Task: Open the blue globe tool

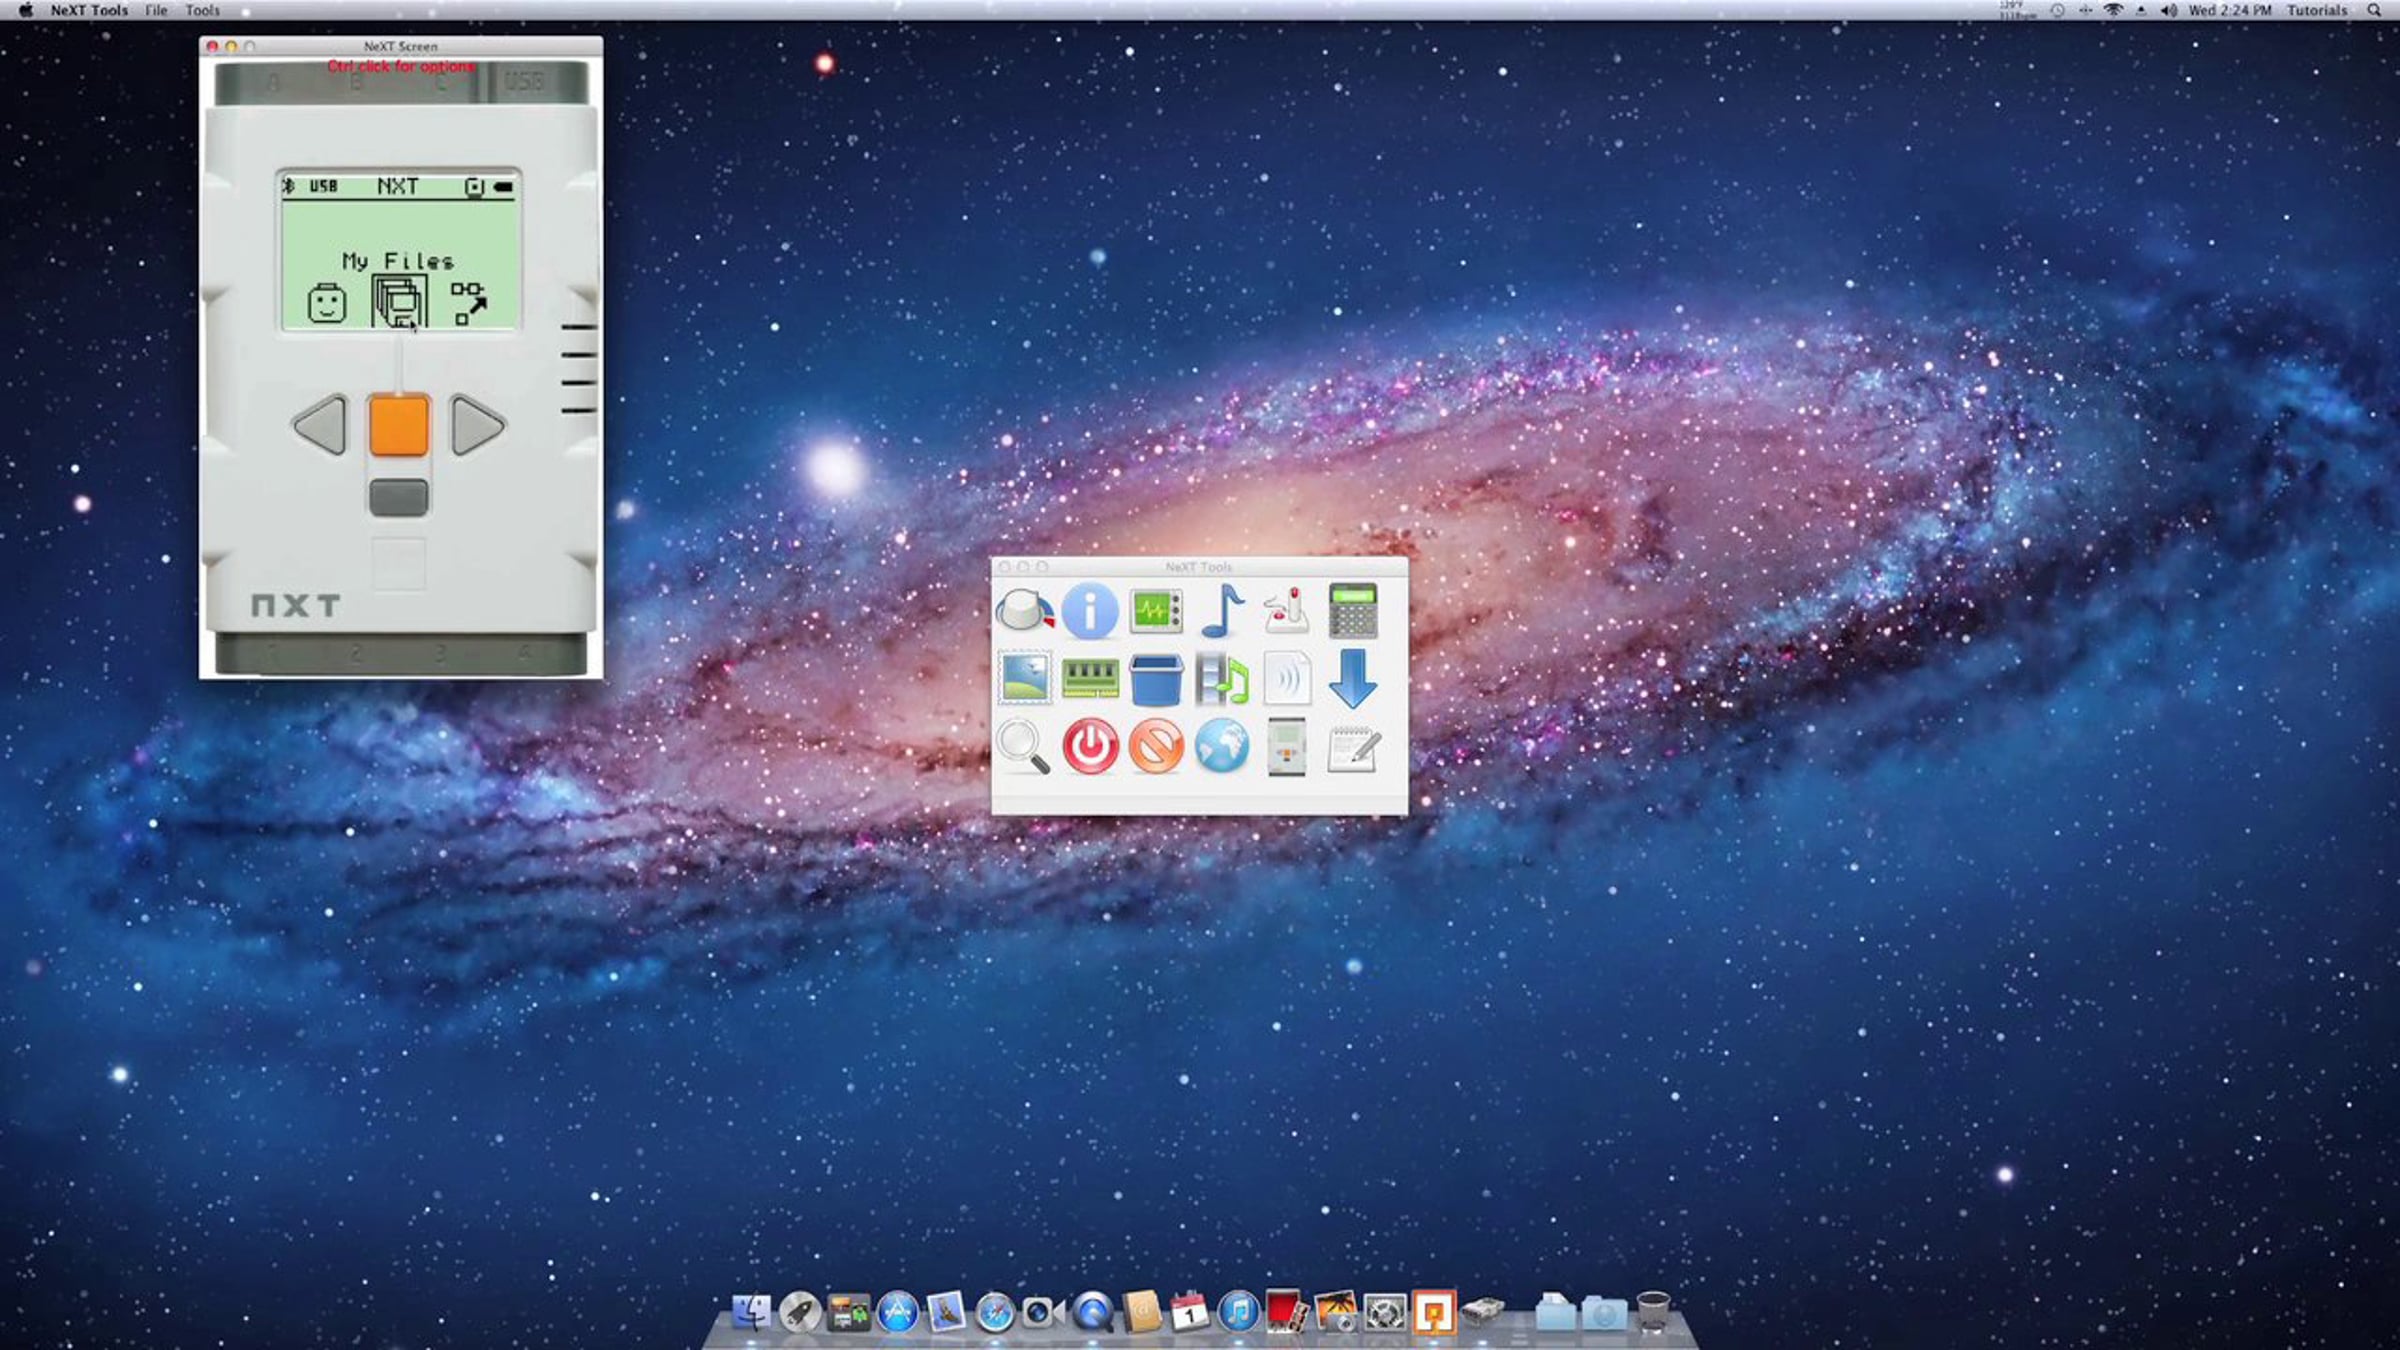Action: point(1221,746)
